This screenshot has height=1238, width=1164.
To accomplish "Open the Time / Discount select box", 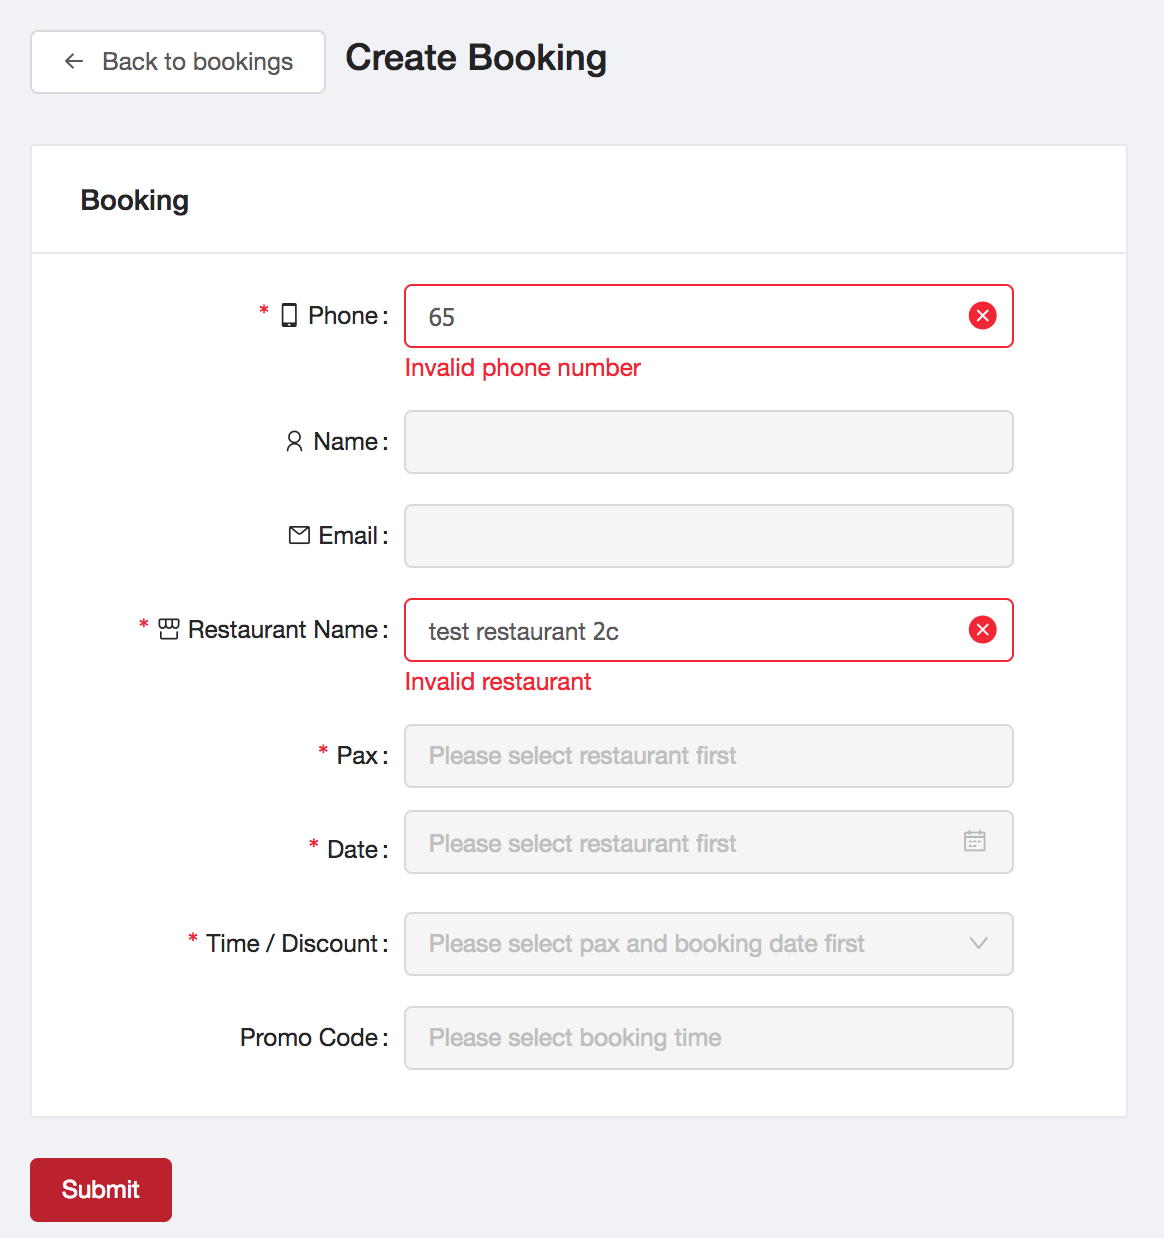I will [709, 944].
